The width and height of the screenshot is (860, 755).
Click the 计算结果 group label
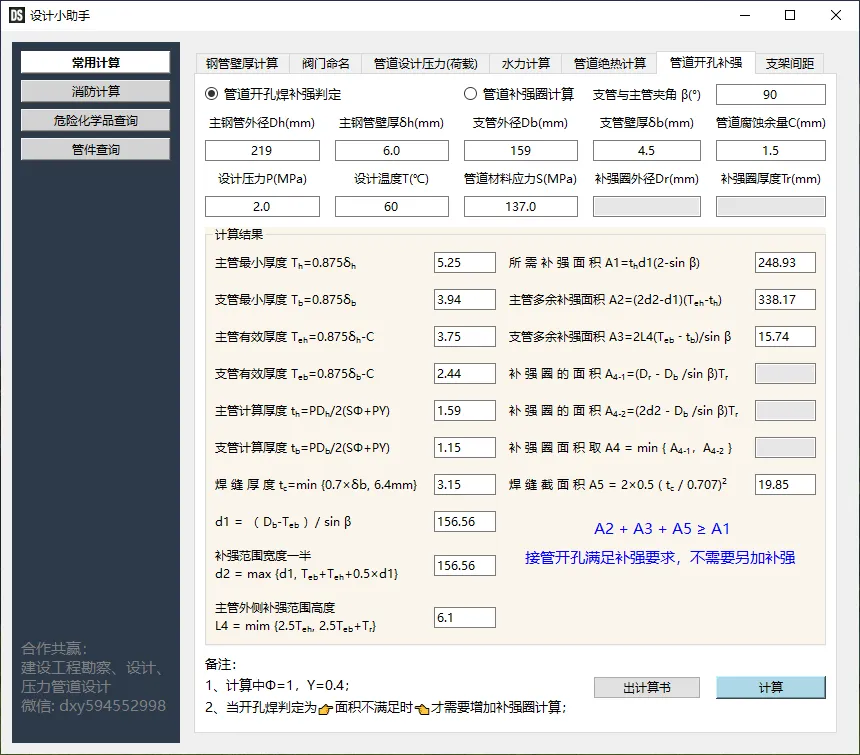(239, 235)
